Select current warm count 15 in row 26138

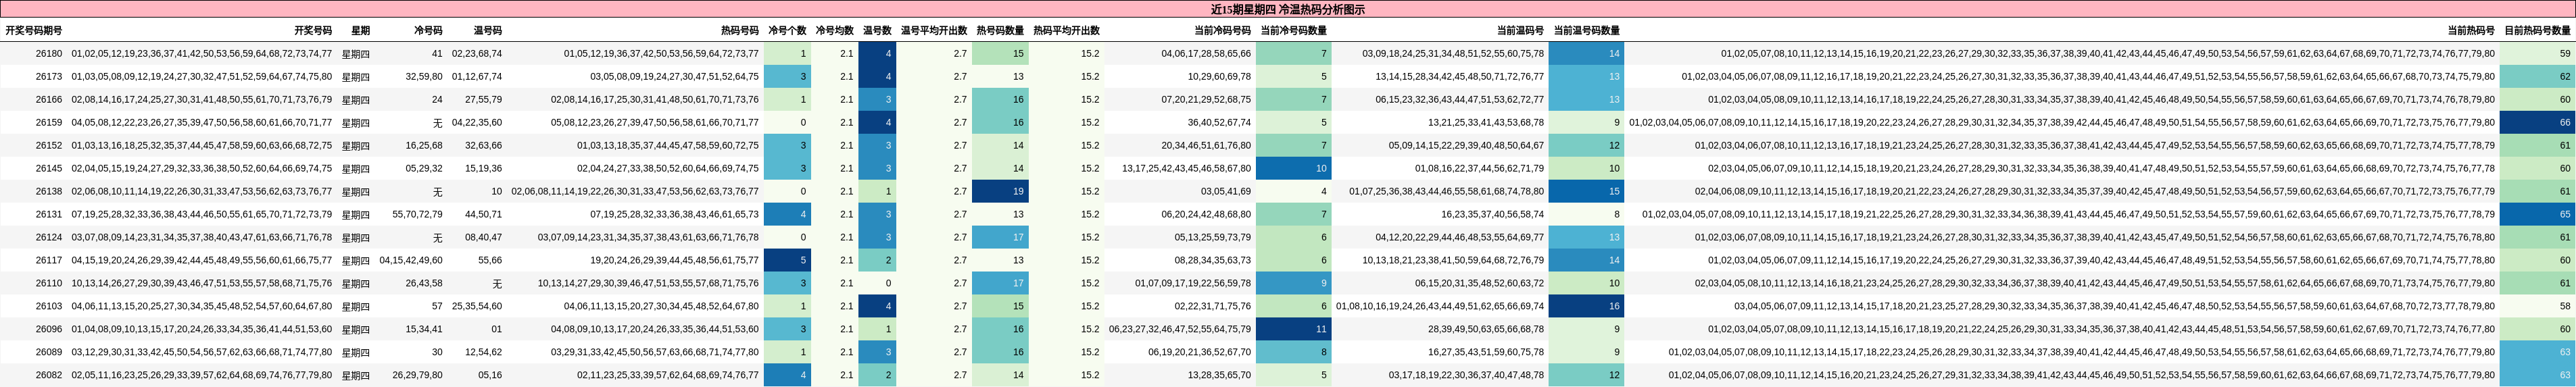(1587, 192)
